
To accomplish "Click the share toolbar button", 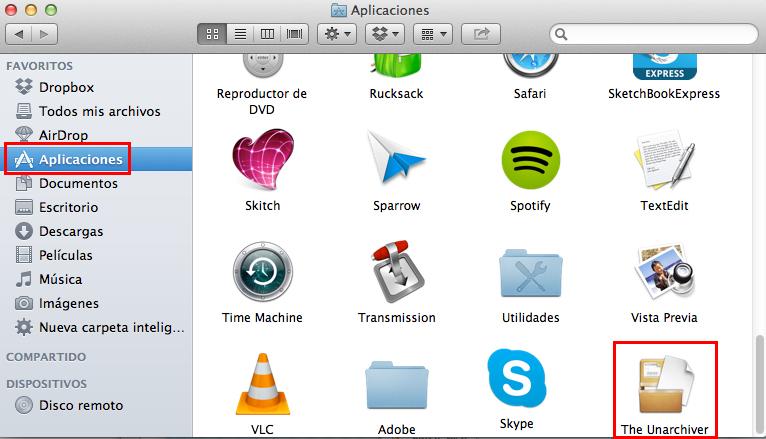I will pyautogui.click(x=481, y=34).
